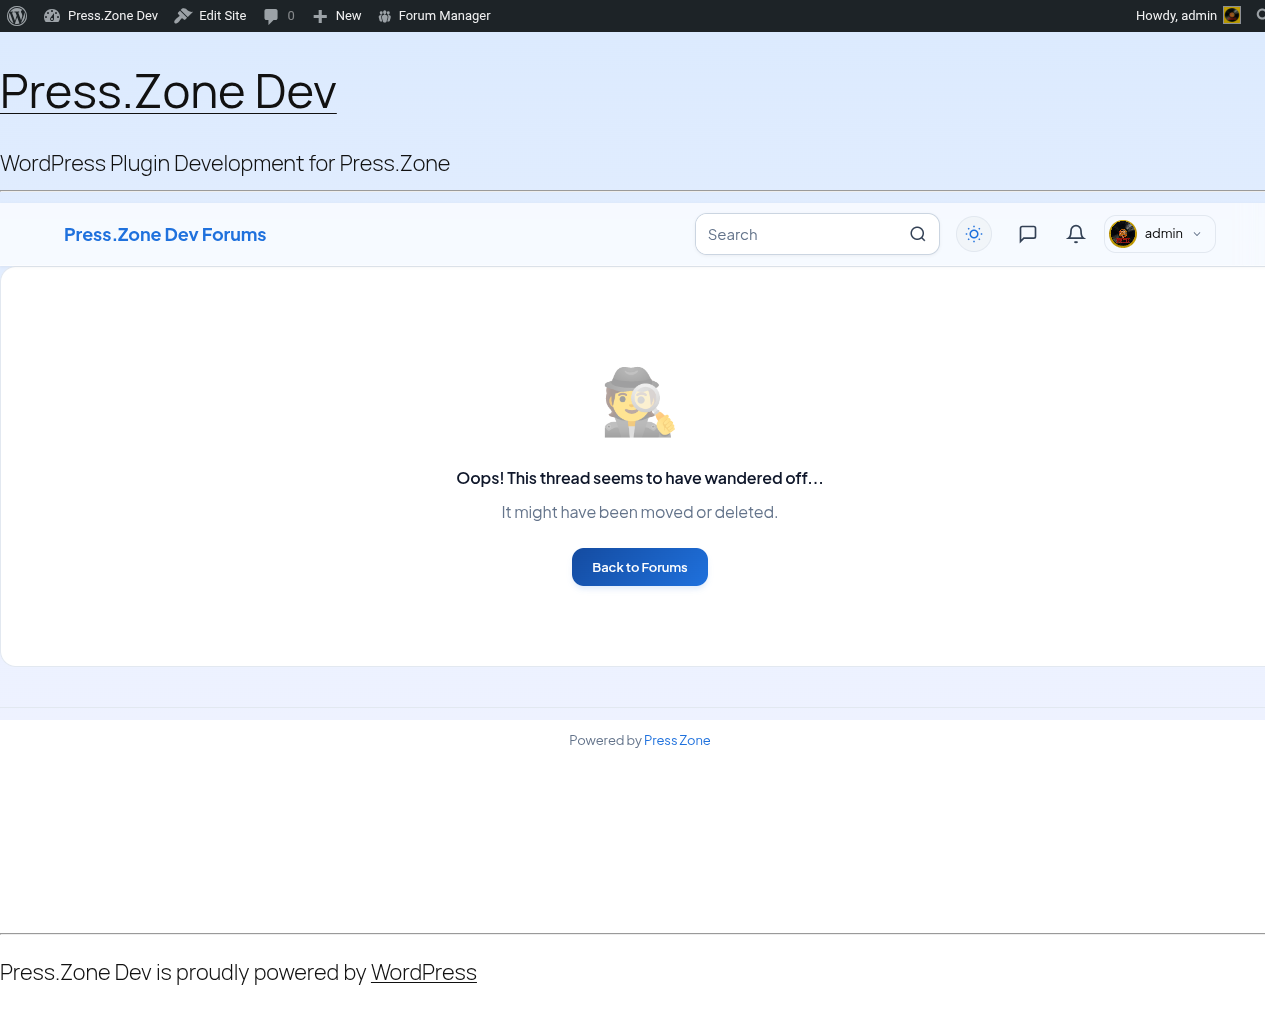This screenshot has height=1009, width=1265.
Task: Toggle light/dark theme sun icon
Action: [974, 234]
